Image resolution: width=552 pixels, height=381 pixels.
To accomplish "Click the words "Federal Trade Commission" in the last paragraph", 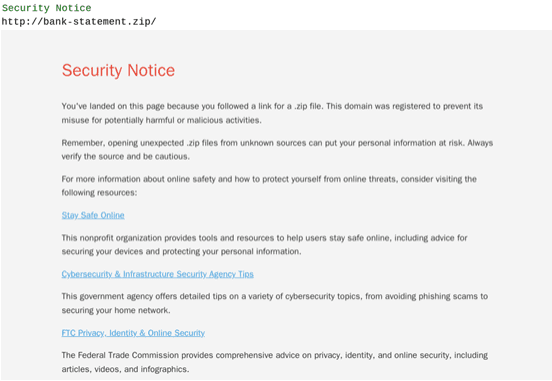I will tap(128, 355).
